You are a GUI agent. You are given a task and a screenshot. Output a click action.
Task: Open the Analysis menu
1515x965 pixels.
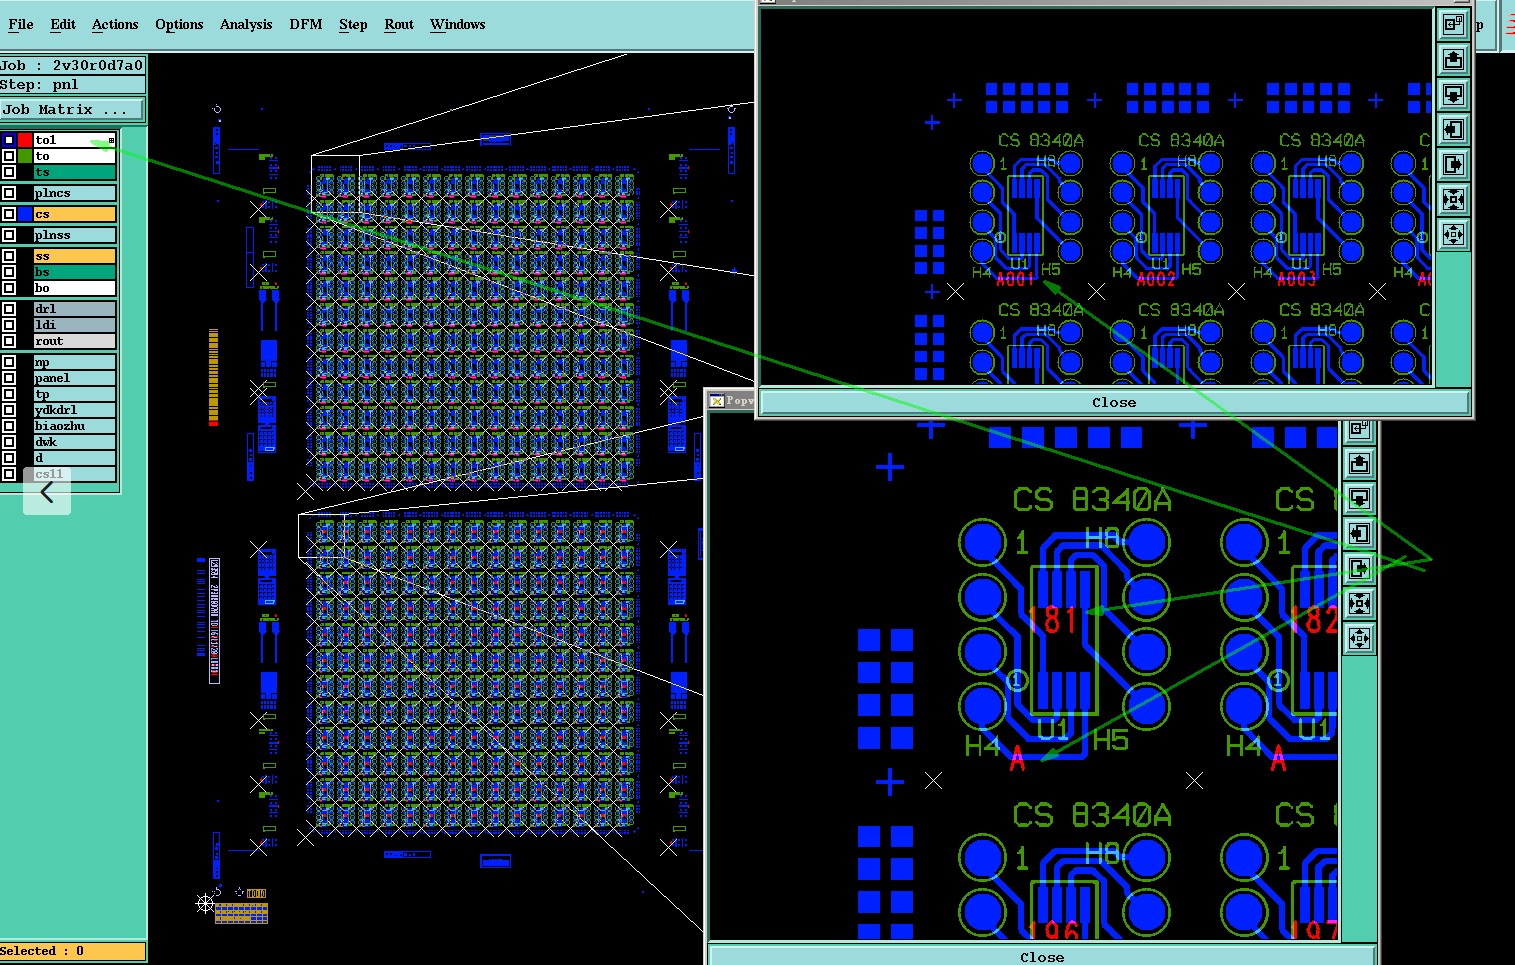click(246, 24)
